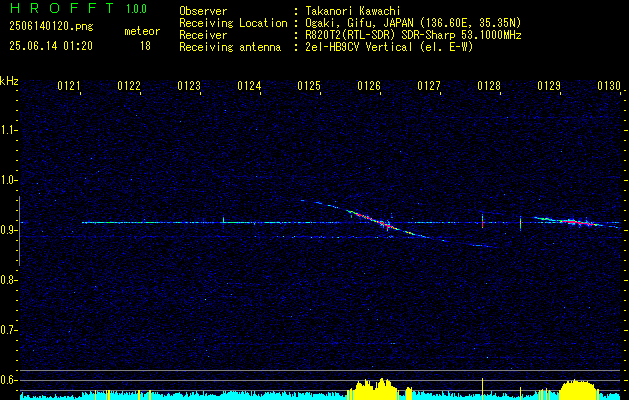
Task: Click the 0123 time marker
Action: 189,86
